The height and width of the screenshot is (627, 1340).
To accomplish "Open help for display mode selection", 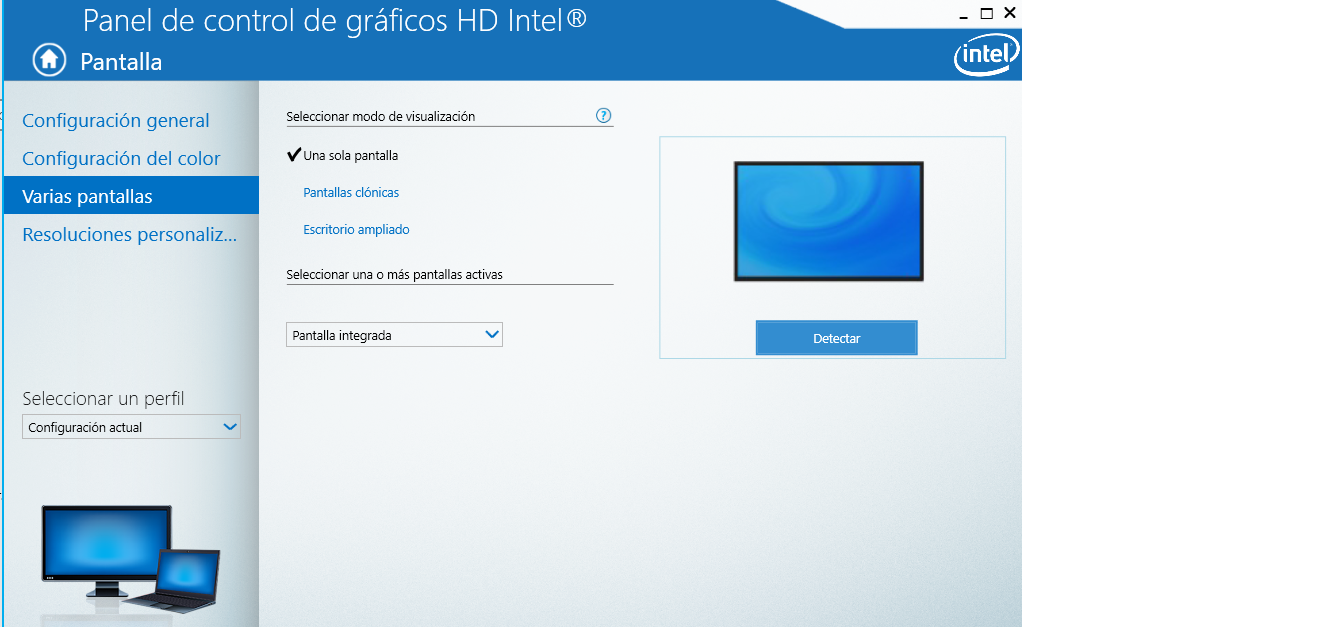I will tap(603, 115).
